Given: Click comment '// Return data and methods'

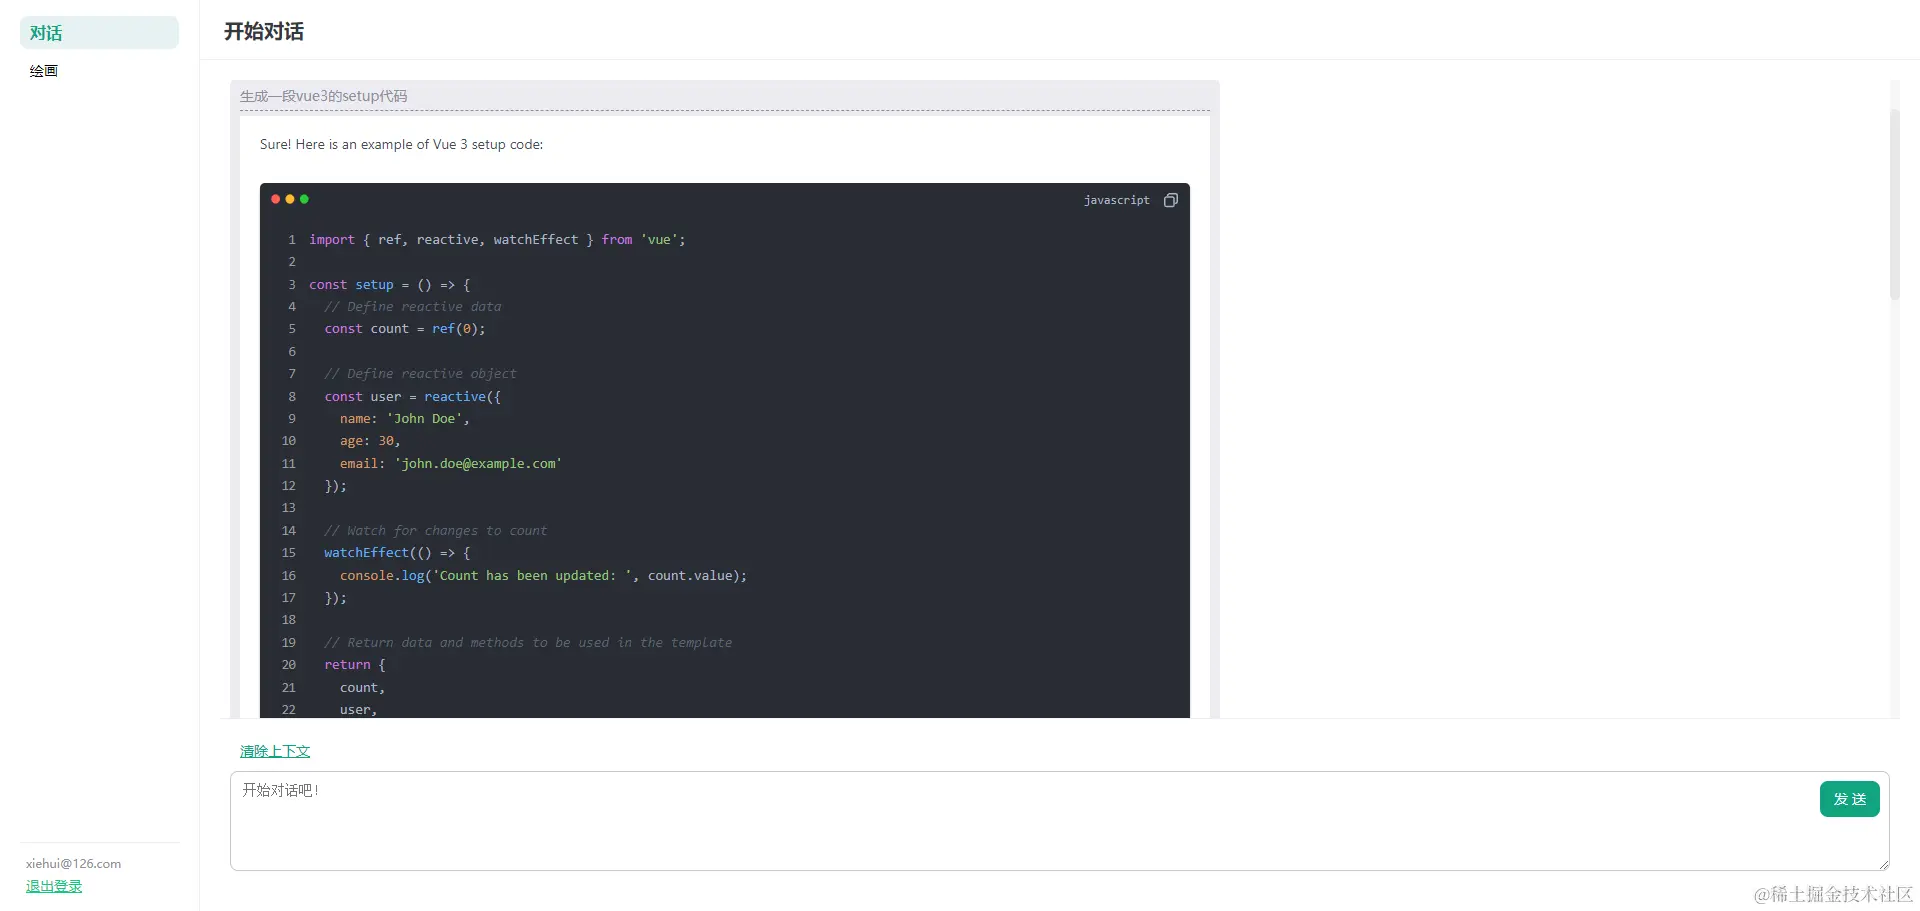Looking at the screenshot, I should 528,643.
